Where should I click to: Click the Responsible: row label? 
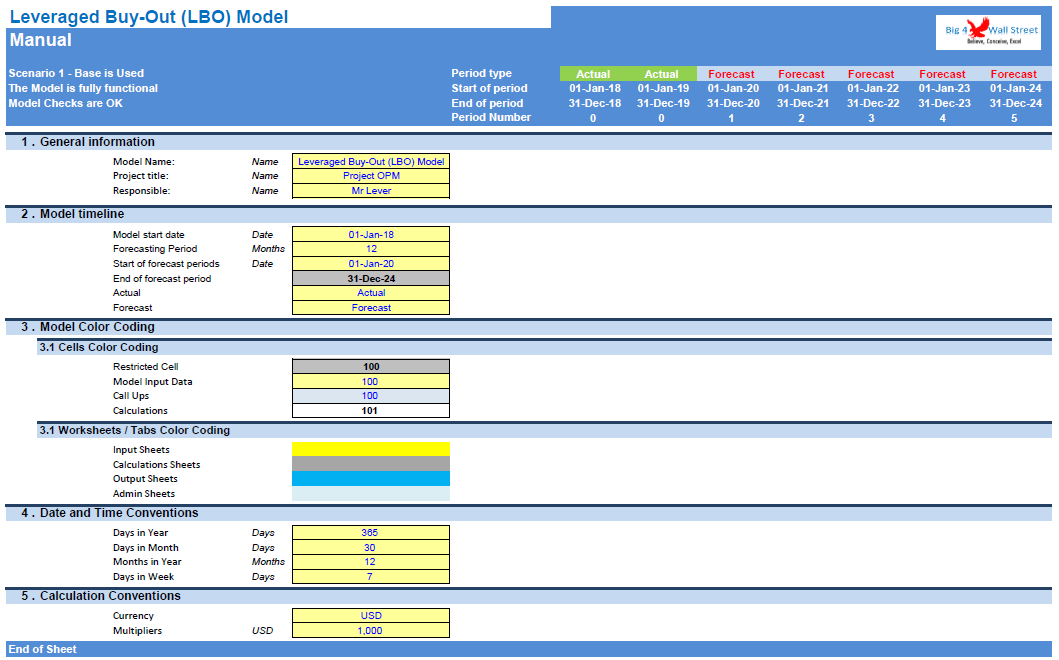[x=141, y=191]
